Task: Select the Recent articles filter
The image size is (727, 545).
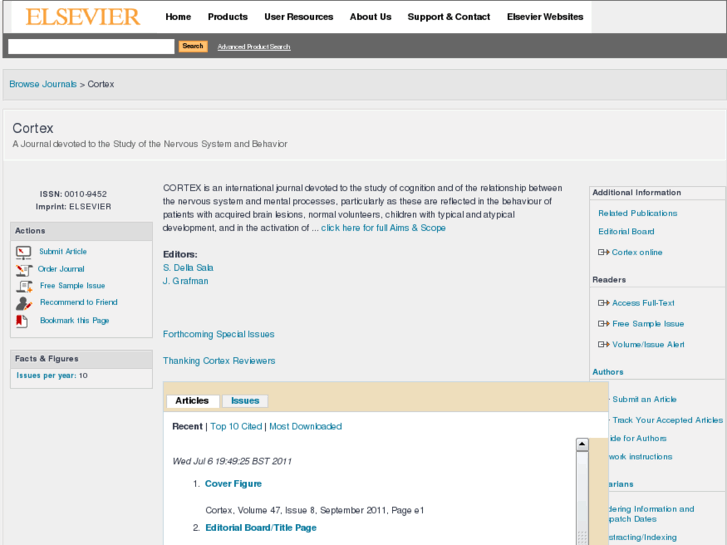Action: pos(187,427)
